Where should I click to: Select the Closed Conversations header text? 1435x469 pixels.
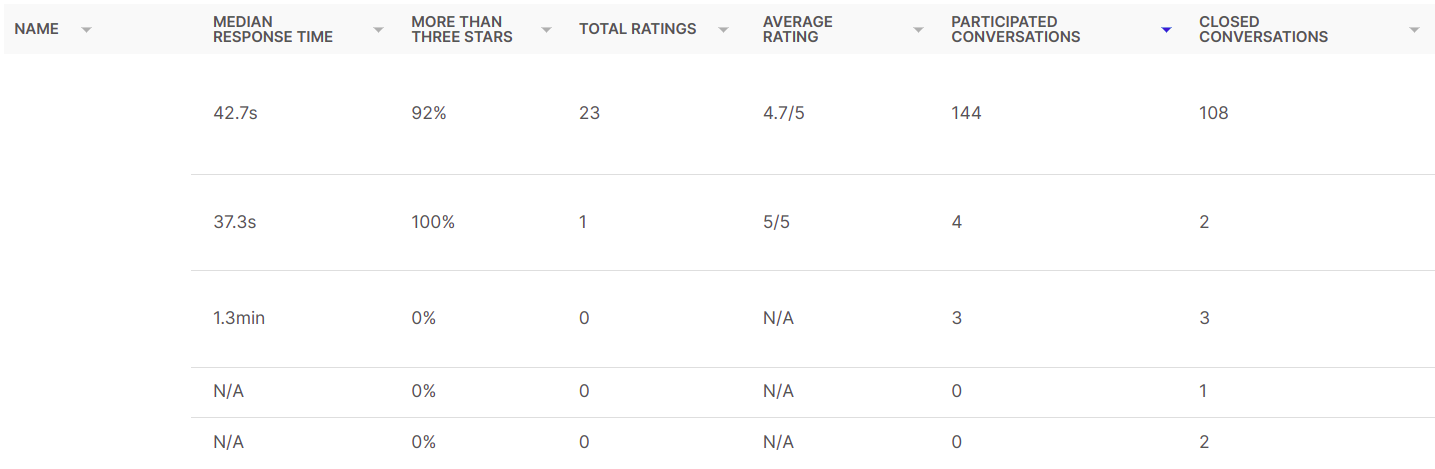point(1264,29)
